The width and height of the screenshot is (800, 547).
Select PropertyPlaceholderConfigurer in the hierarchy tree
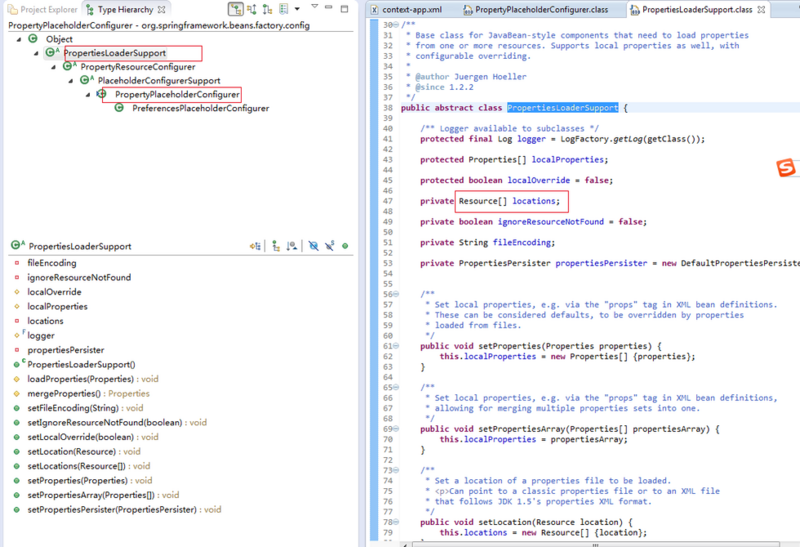(x=177, y=94)
